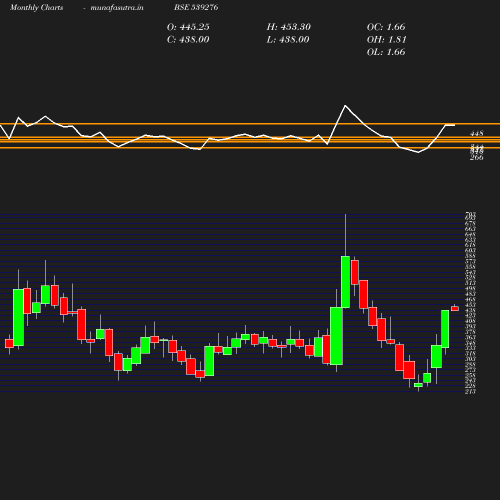Click the open value "O: 445.25"

(188, 27)
